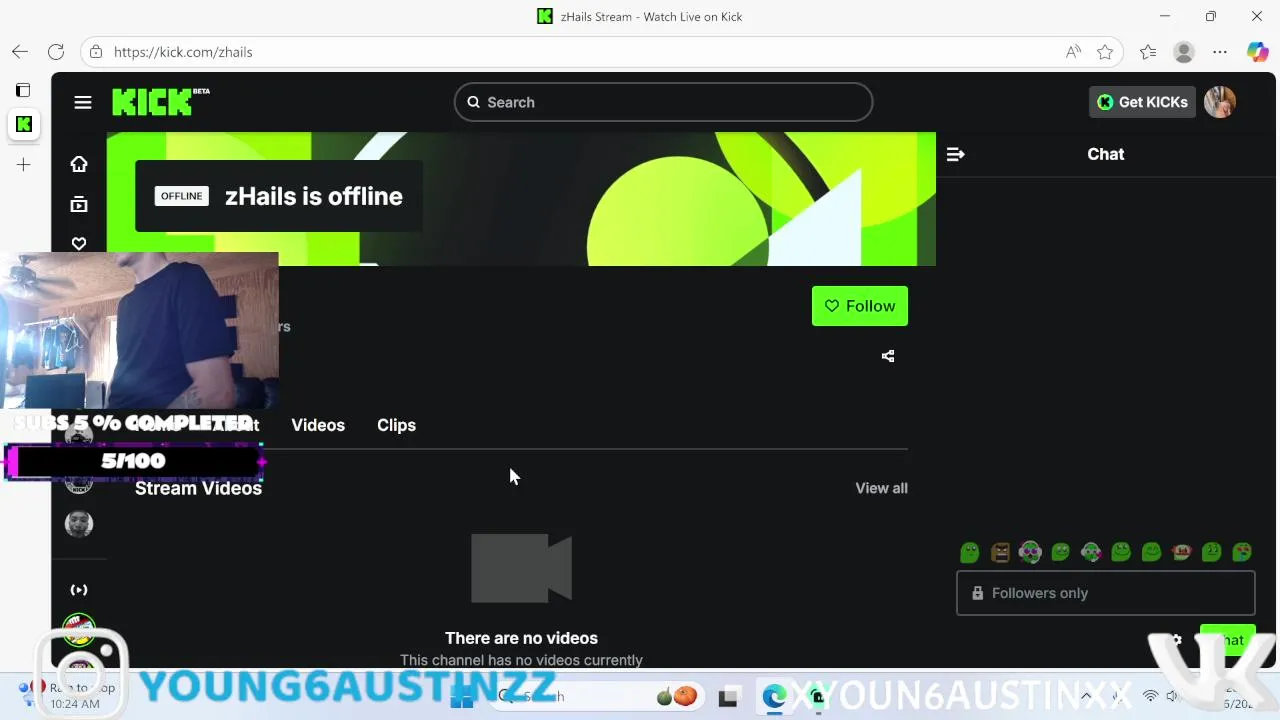Select the Kick vertical tab
Screen dimensions: 1280x720
point(24,124)
